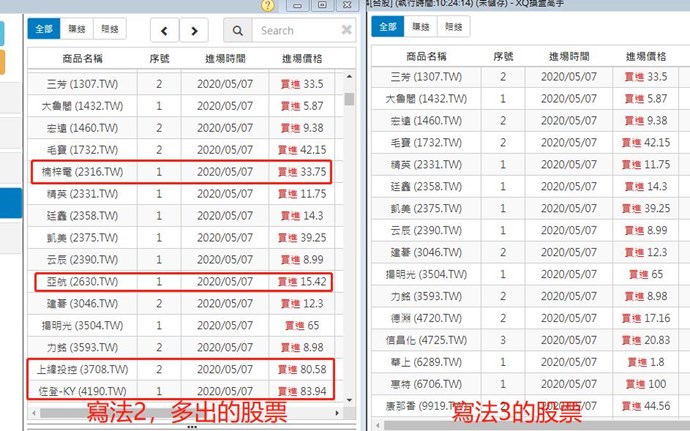Image resolution: width=690 pixels, height=431 pixels.
Task: Click 三芳 (1307.TW) in the right window
Action: 426,77
